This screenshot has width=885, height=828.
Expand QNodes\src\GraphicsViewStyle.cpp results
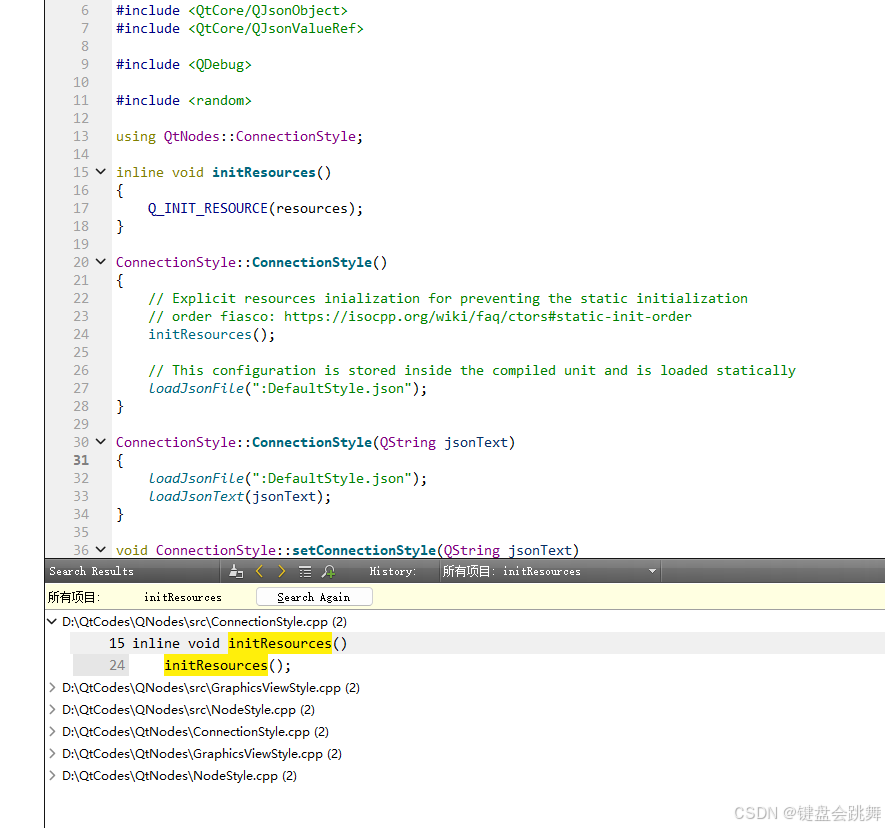[52, 687]
